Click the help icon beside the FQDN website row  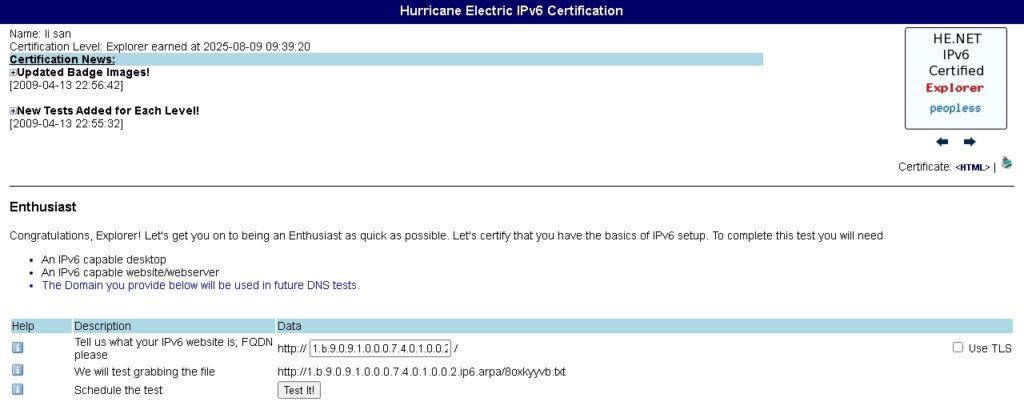[17, 348]
